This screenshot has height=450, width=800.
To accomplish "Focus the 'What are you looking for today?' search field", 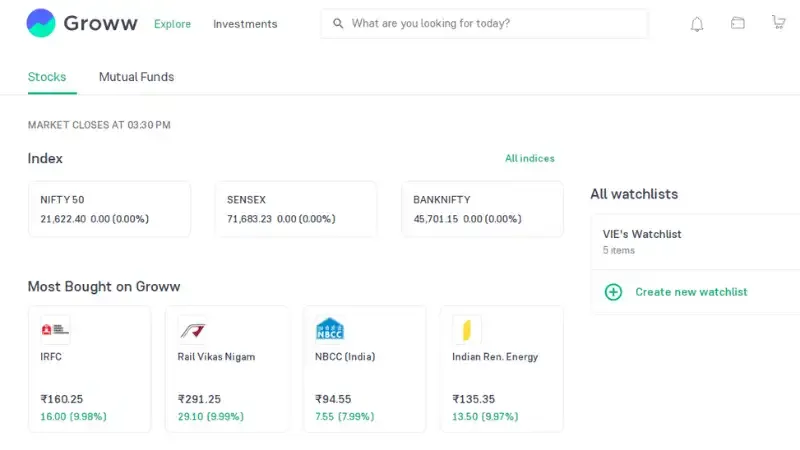I will [x=485, y=23].
